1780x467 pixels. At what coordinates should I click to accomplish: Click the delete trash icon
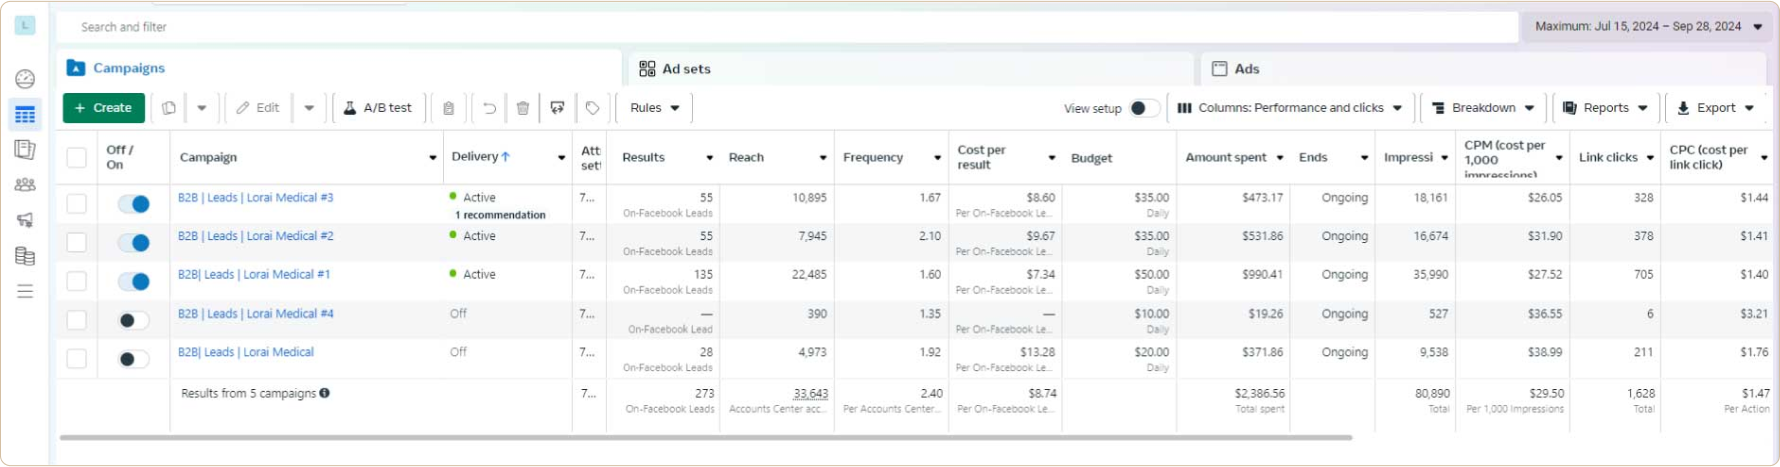tap(523, 108)
